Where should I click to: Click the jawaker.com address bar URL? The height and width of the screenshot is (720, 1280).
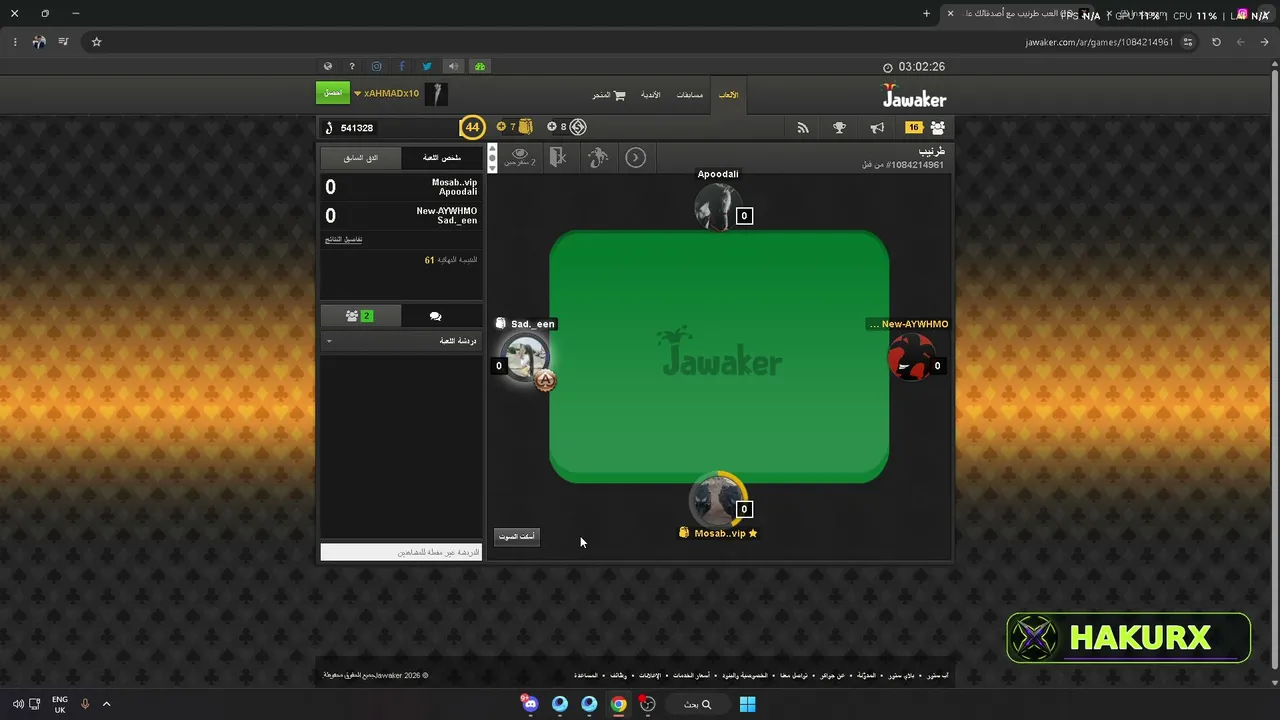(x=1099, y=42)
